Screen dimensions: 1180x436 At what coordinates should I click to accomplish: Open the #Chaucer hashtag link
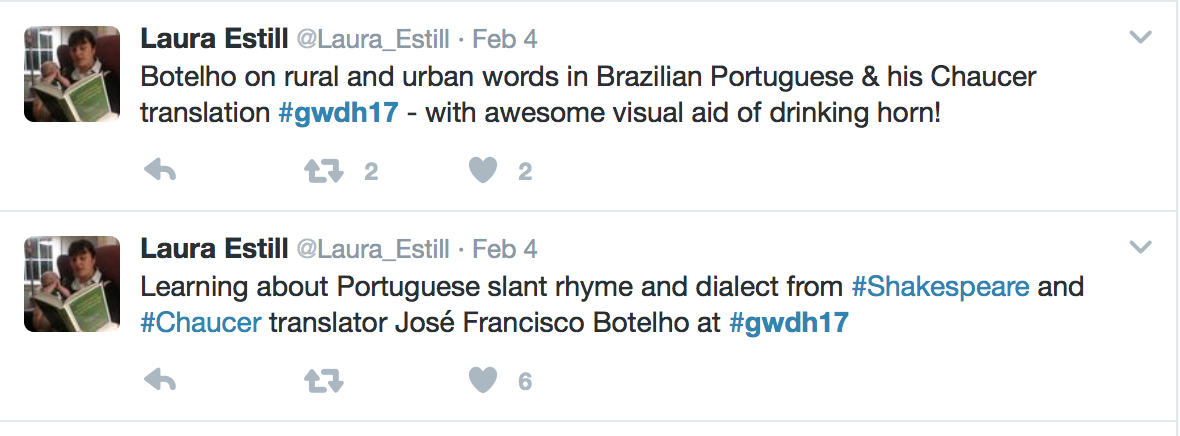point(201,322)
